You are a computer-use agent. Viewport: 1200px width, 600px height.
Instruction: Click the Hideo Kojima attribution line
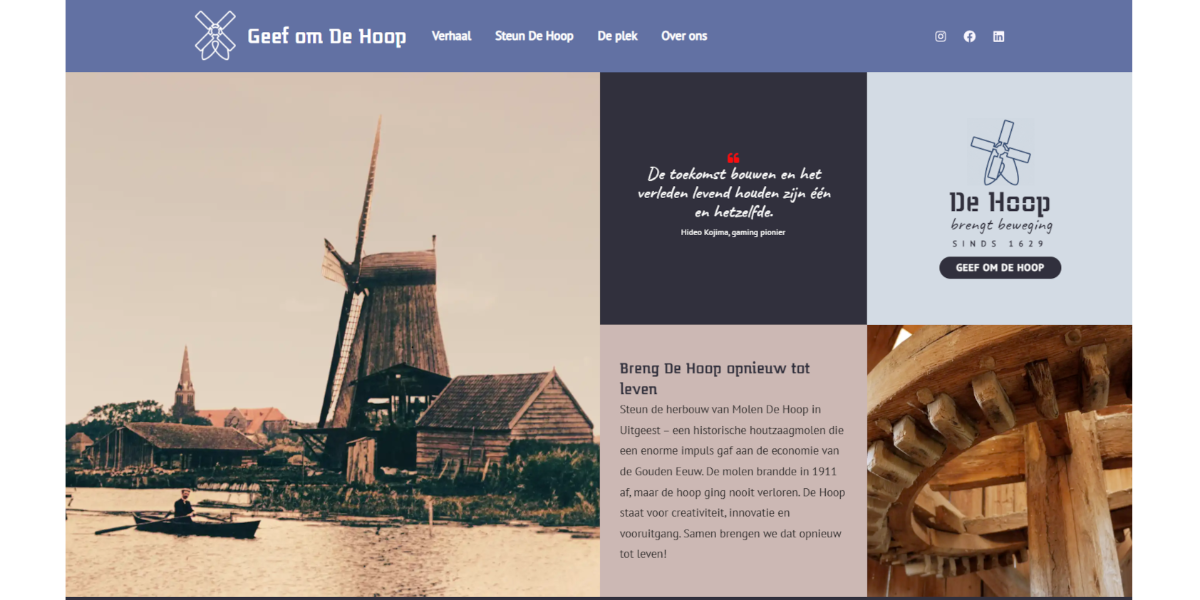[x=733, y=232]
